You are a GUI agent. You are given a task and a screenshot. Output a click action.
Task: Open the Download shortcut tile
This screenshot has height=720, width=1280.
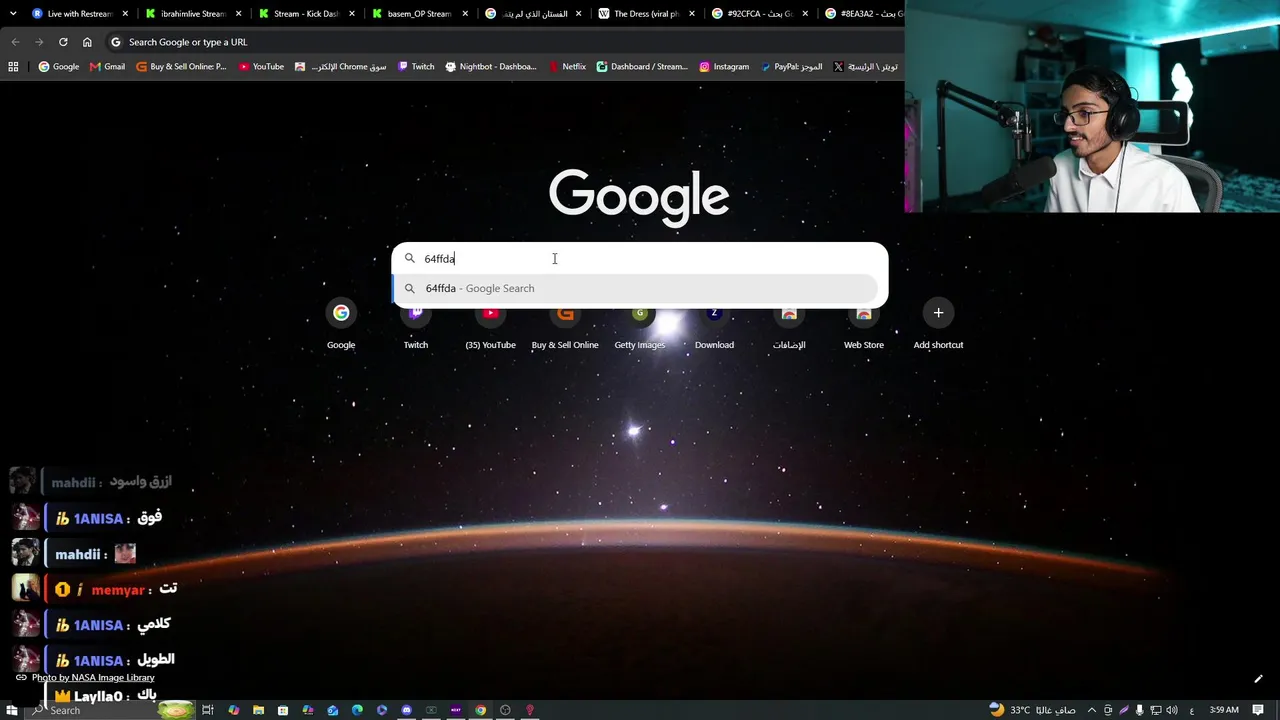point(714,326)
